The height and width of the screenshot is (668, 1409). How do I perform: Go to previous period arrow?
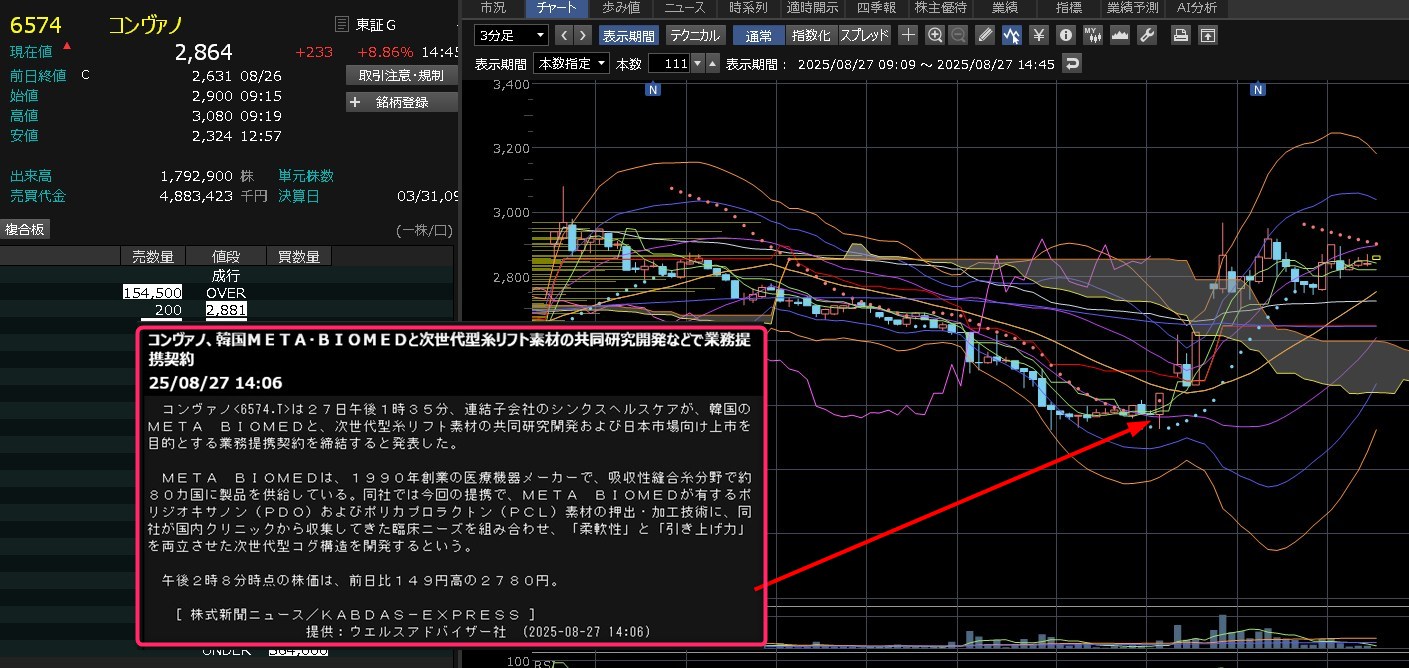point(564,35)
